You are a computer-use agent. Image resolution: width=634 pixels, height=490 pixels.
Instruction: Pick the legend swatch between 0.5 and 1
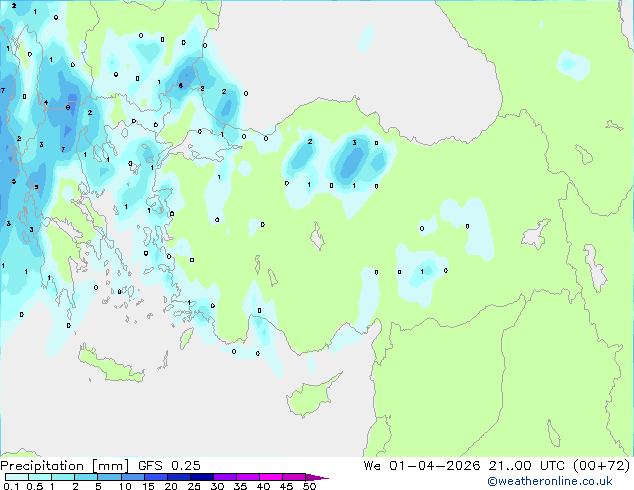40,477
